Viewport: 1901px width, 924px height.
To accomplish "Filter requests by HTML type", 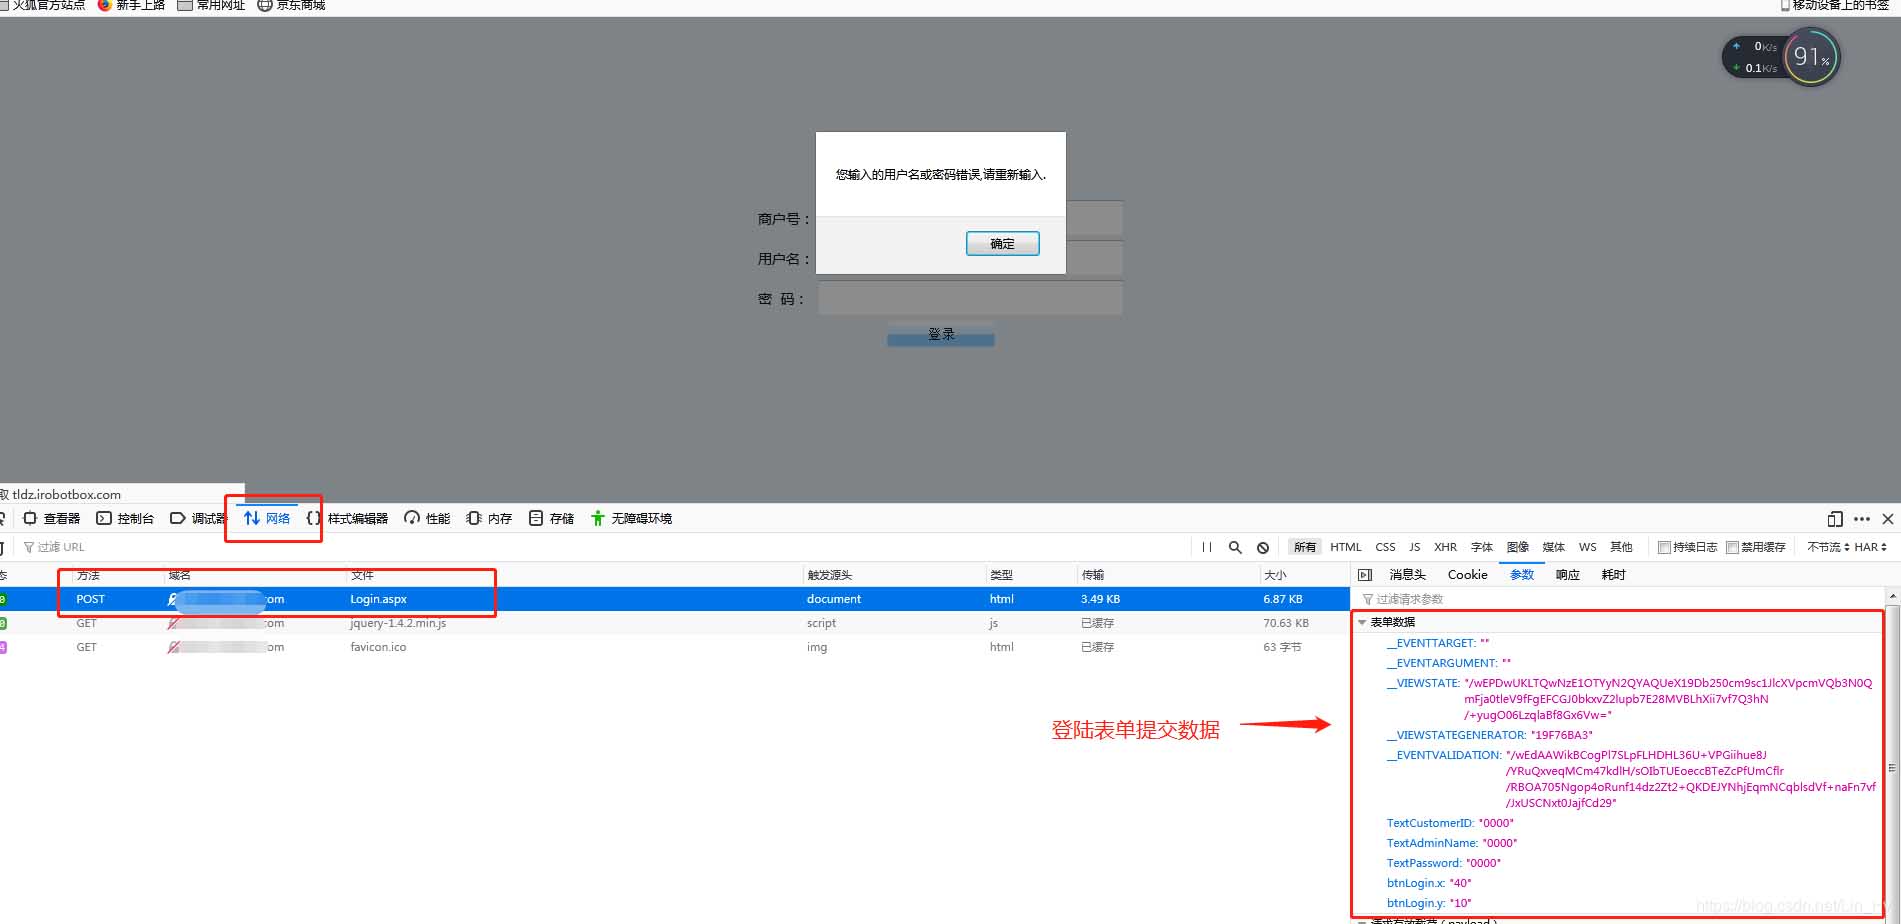I will coord(1346,547).
